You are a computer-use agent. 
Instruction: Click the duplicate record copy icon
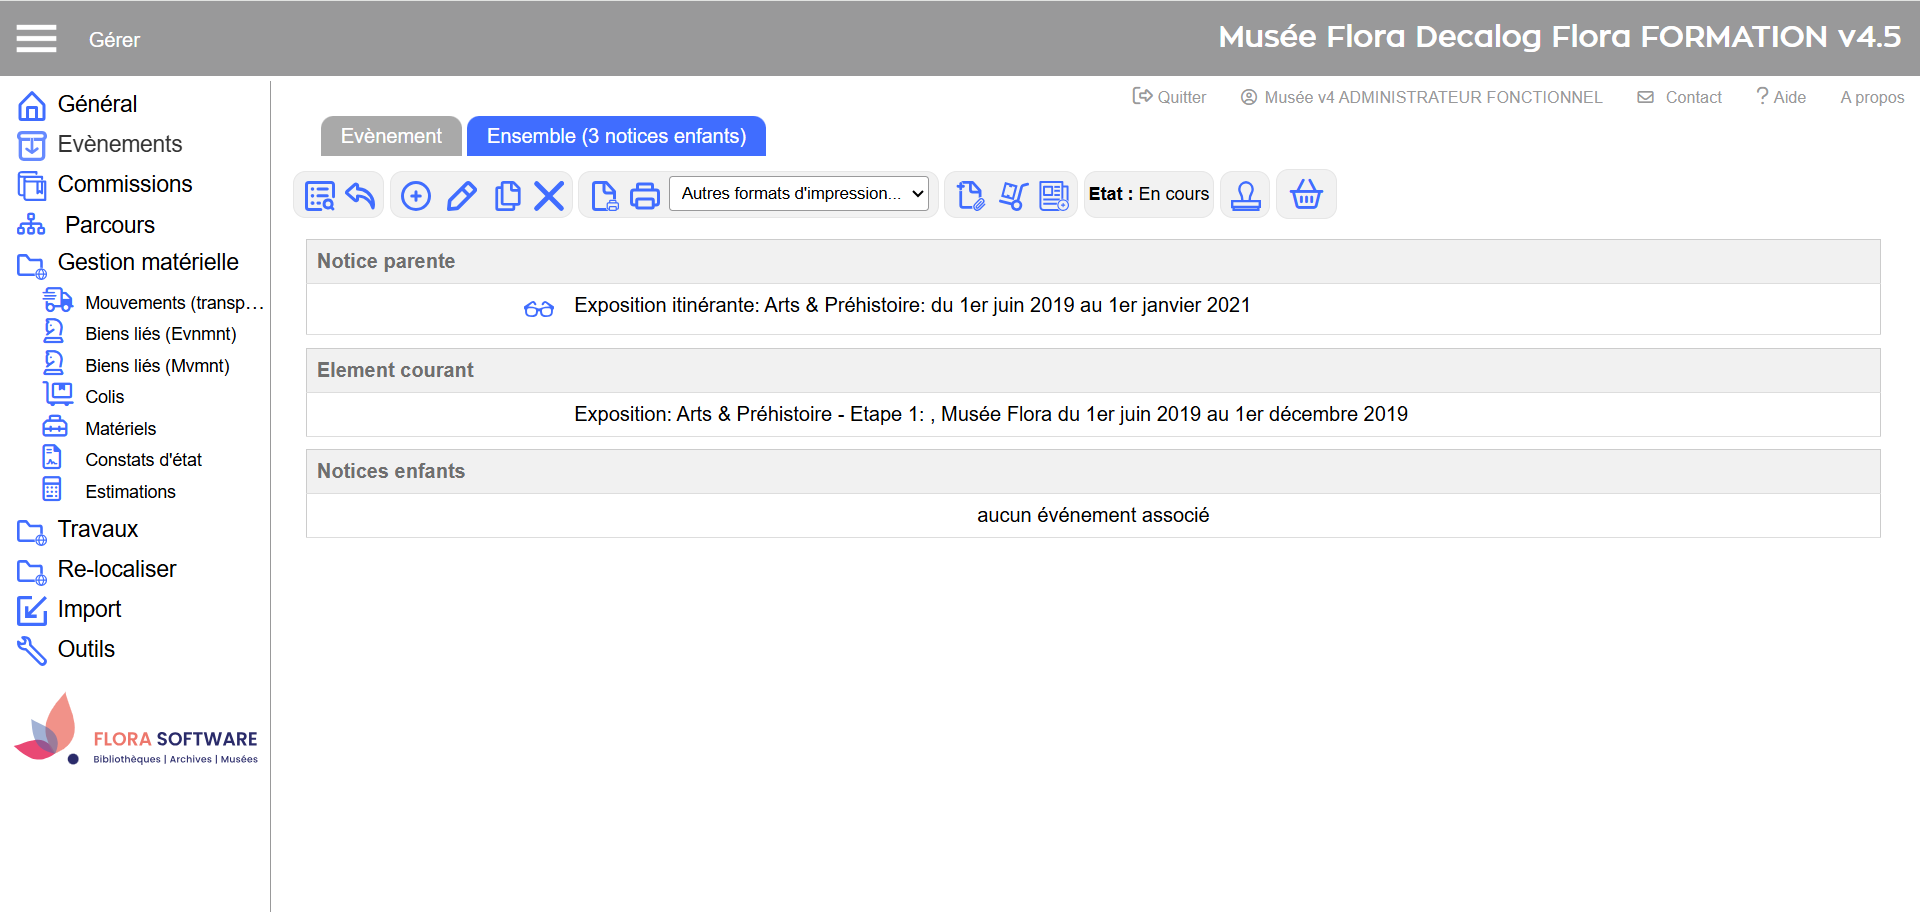click(507, 195)
